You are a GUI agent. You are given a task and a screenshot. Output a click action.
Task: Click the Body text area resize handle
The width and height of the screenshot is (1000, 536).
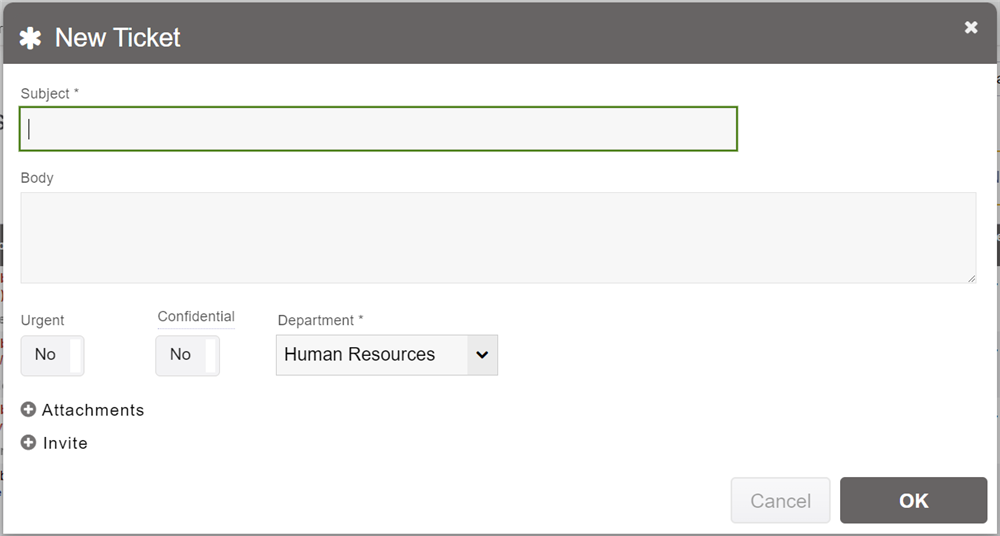[x=970, y=277]
